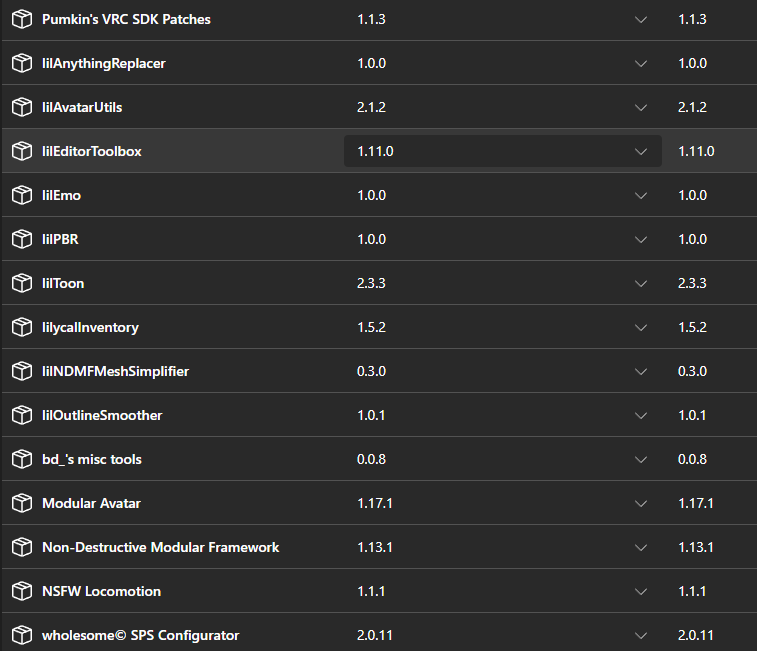Click the lilEmo package name
The height and width of the screenshot is (651, 757).
point(61,195)
